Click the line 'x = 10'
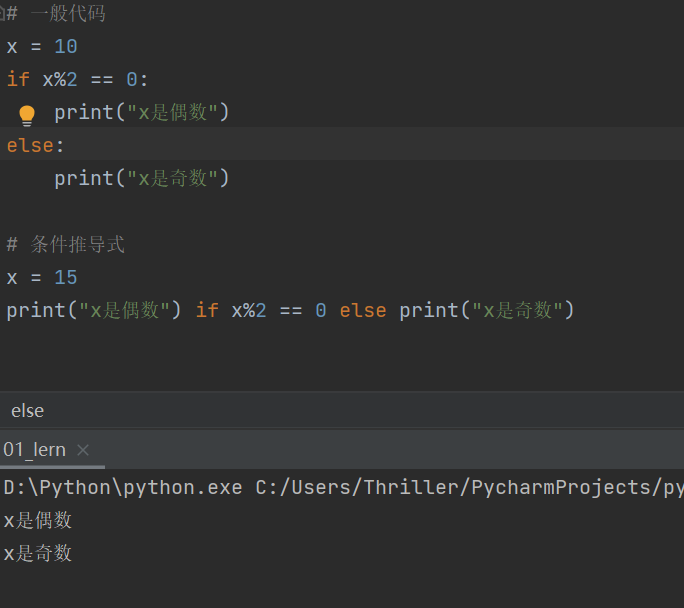Viewport: 684px width, 608px height. pyautogui.click(x=42, y=47)
